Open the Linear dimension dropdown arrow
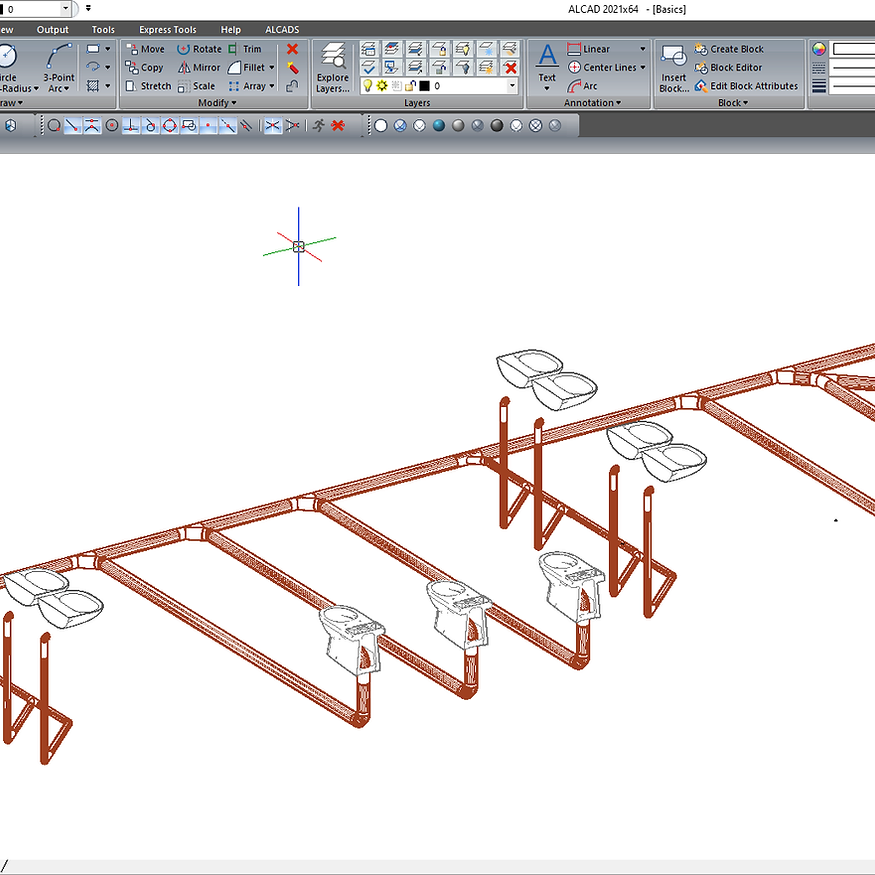Viewport: 875px width, 875px height. point(643,49)
